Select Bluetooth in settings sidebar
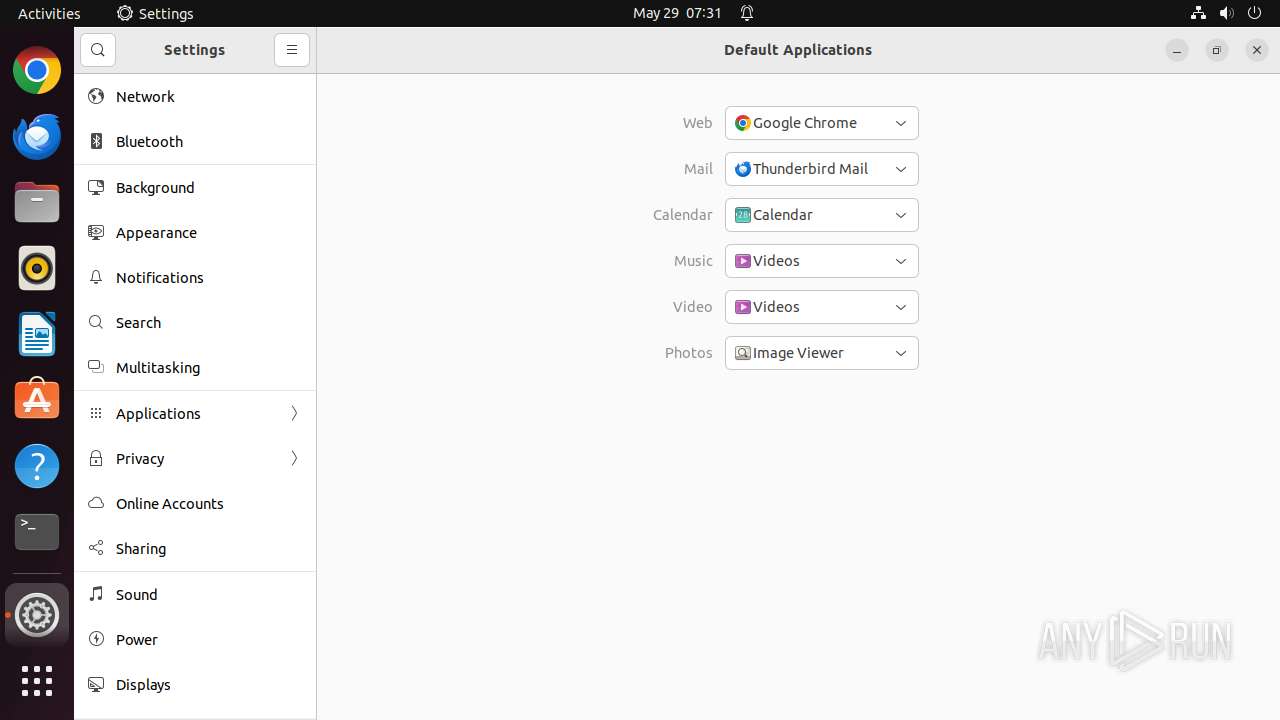The width and height of the screenshot is (1280, 720). click(x=195, y=142)
